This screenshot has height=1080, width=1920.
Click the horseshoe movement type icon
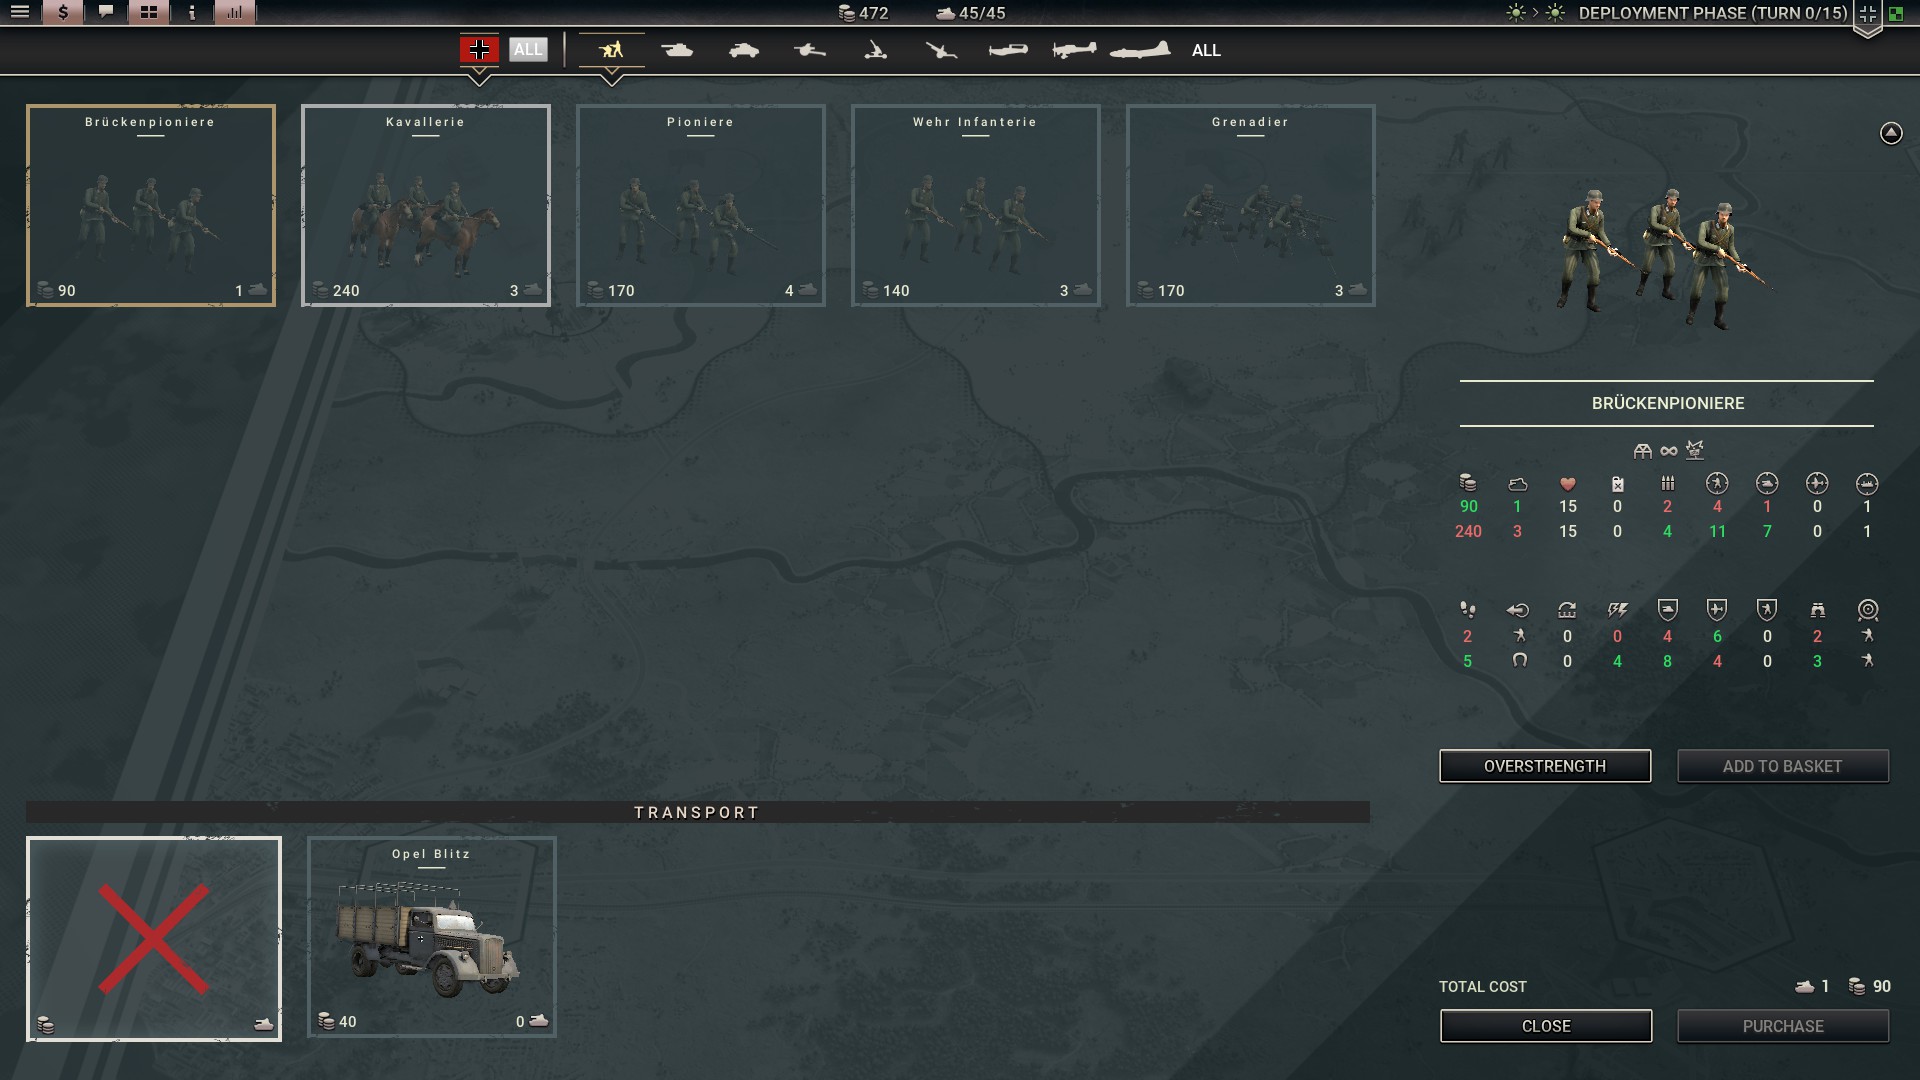point(1519,660)
